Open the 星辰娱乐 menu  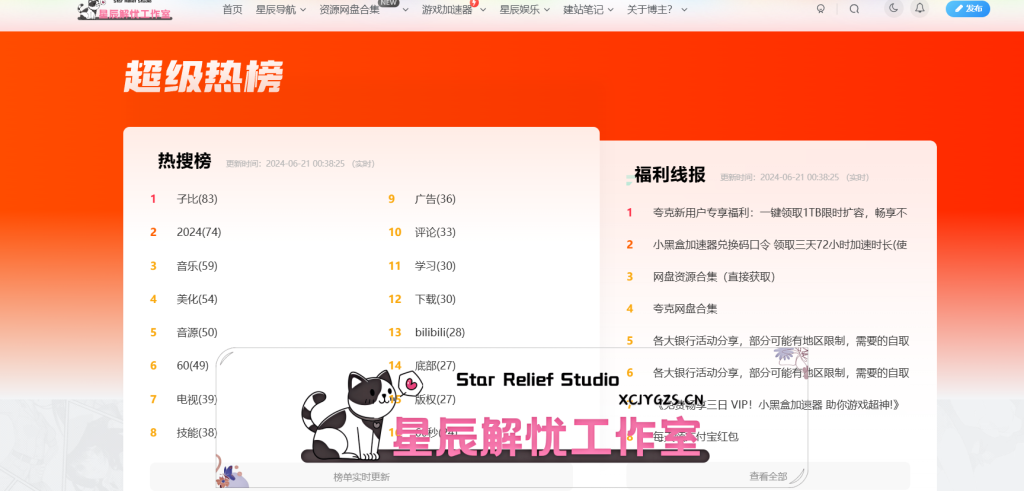[x=524, y=10]
